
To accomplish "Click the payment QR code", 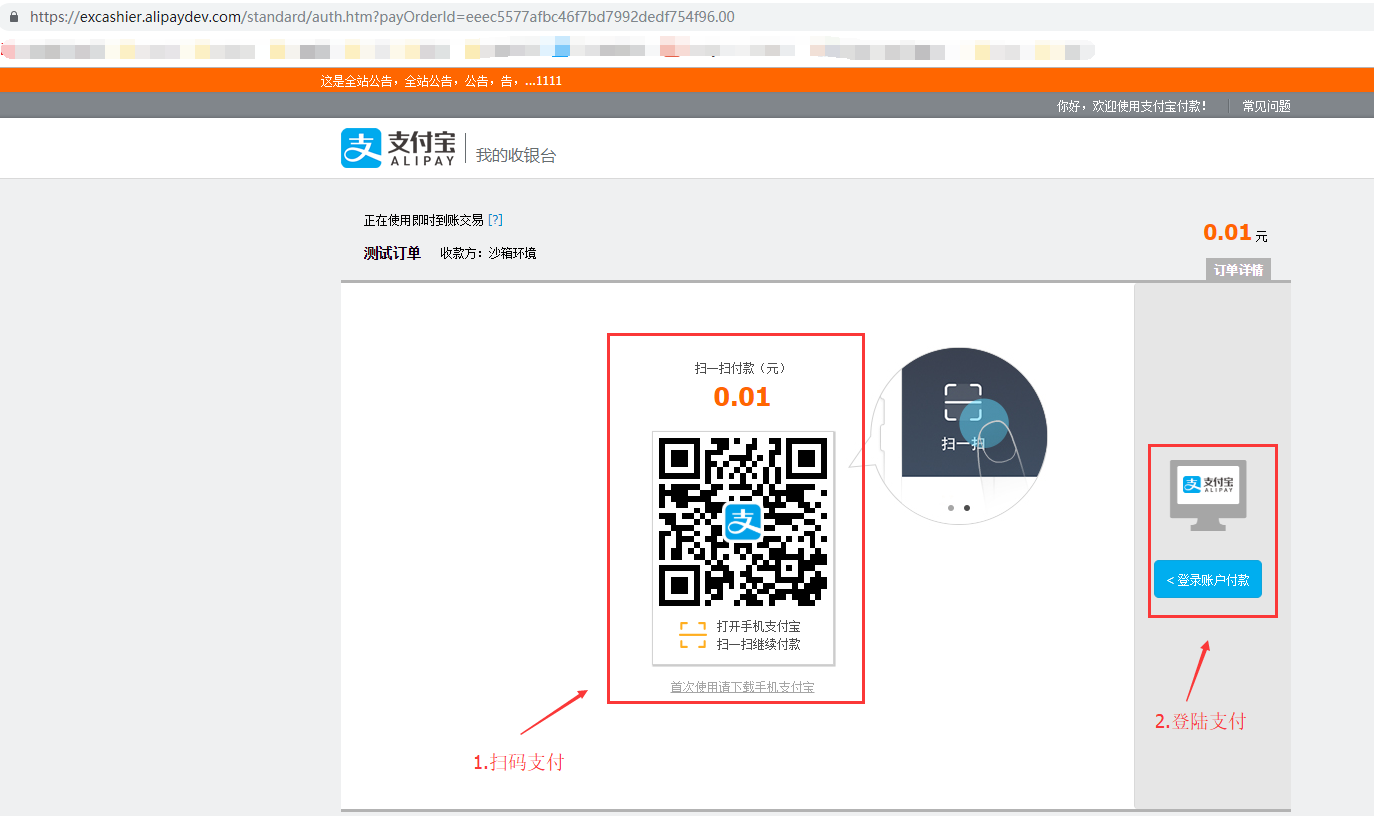I will [x=743, y=521].
